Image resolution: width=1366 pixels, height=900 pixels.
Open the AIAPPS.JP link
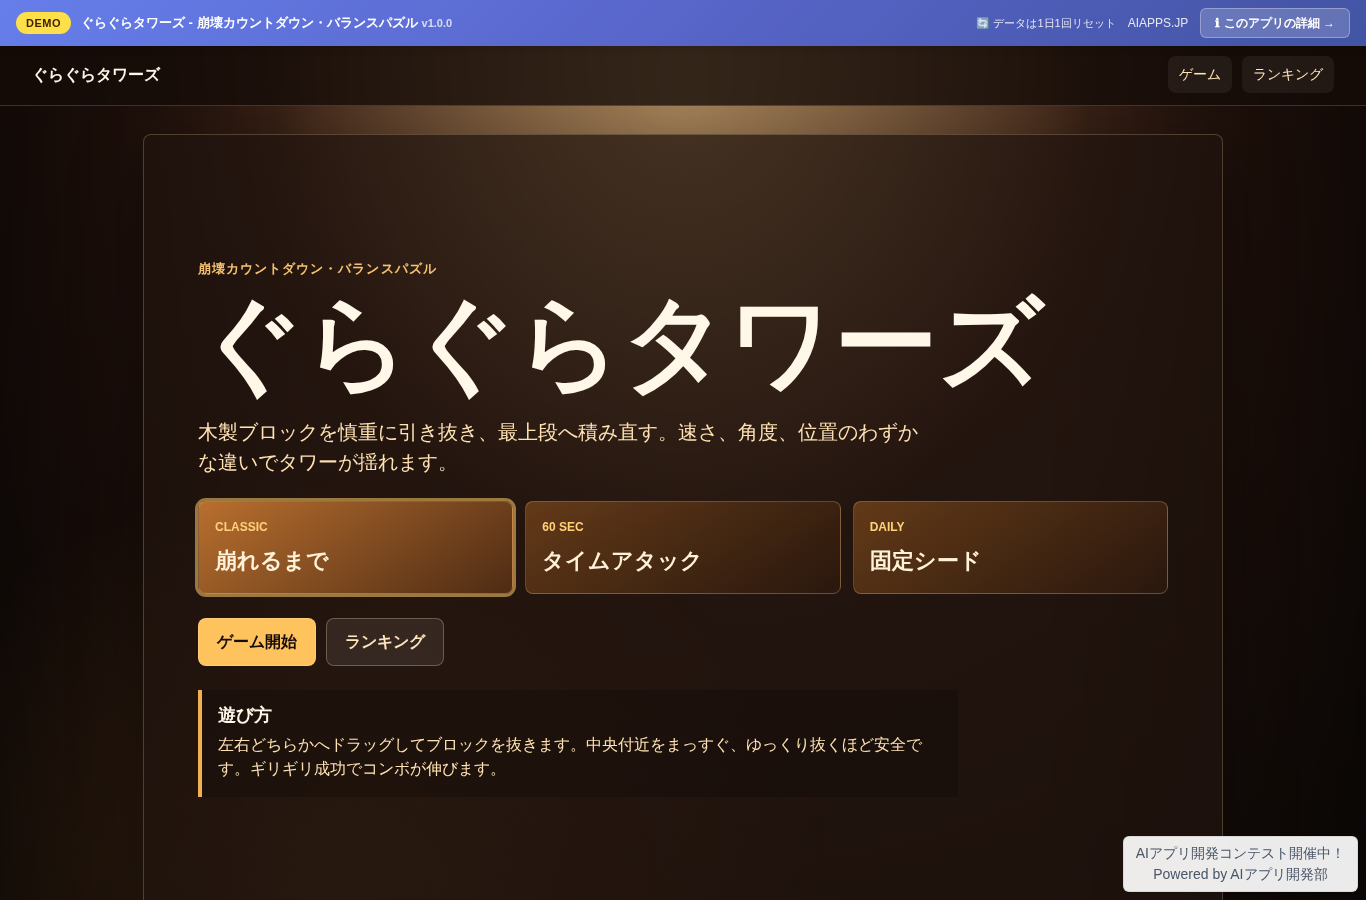(1158, 23)
